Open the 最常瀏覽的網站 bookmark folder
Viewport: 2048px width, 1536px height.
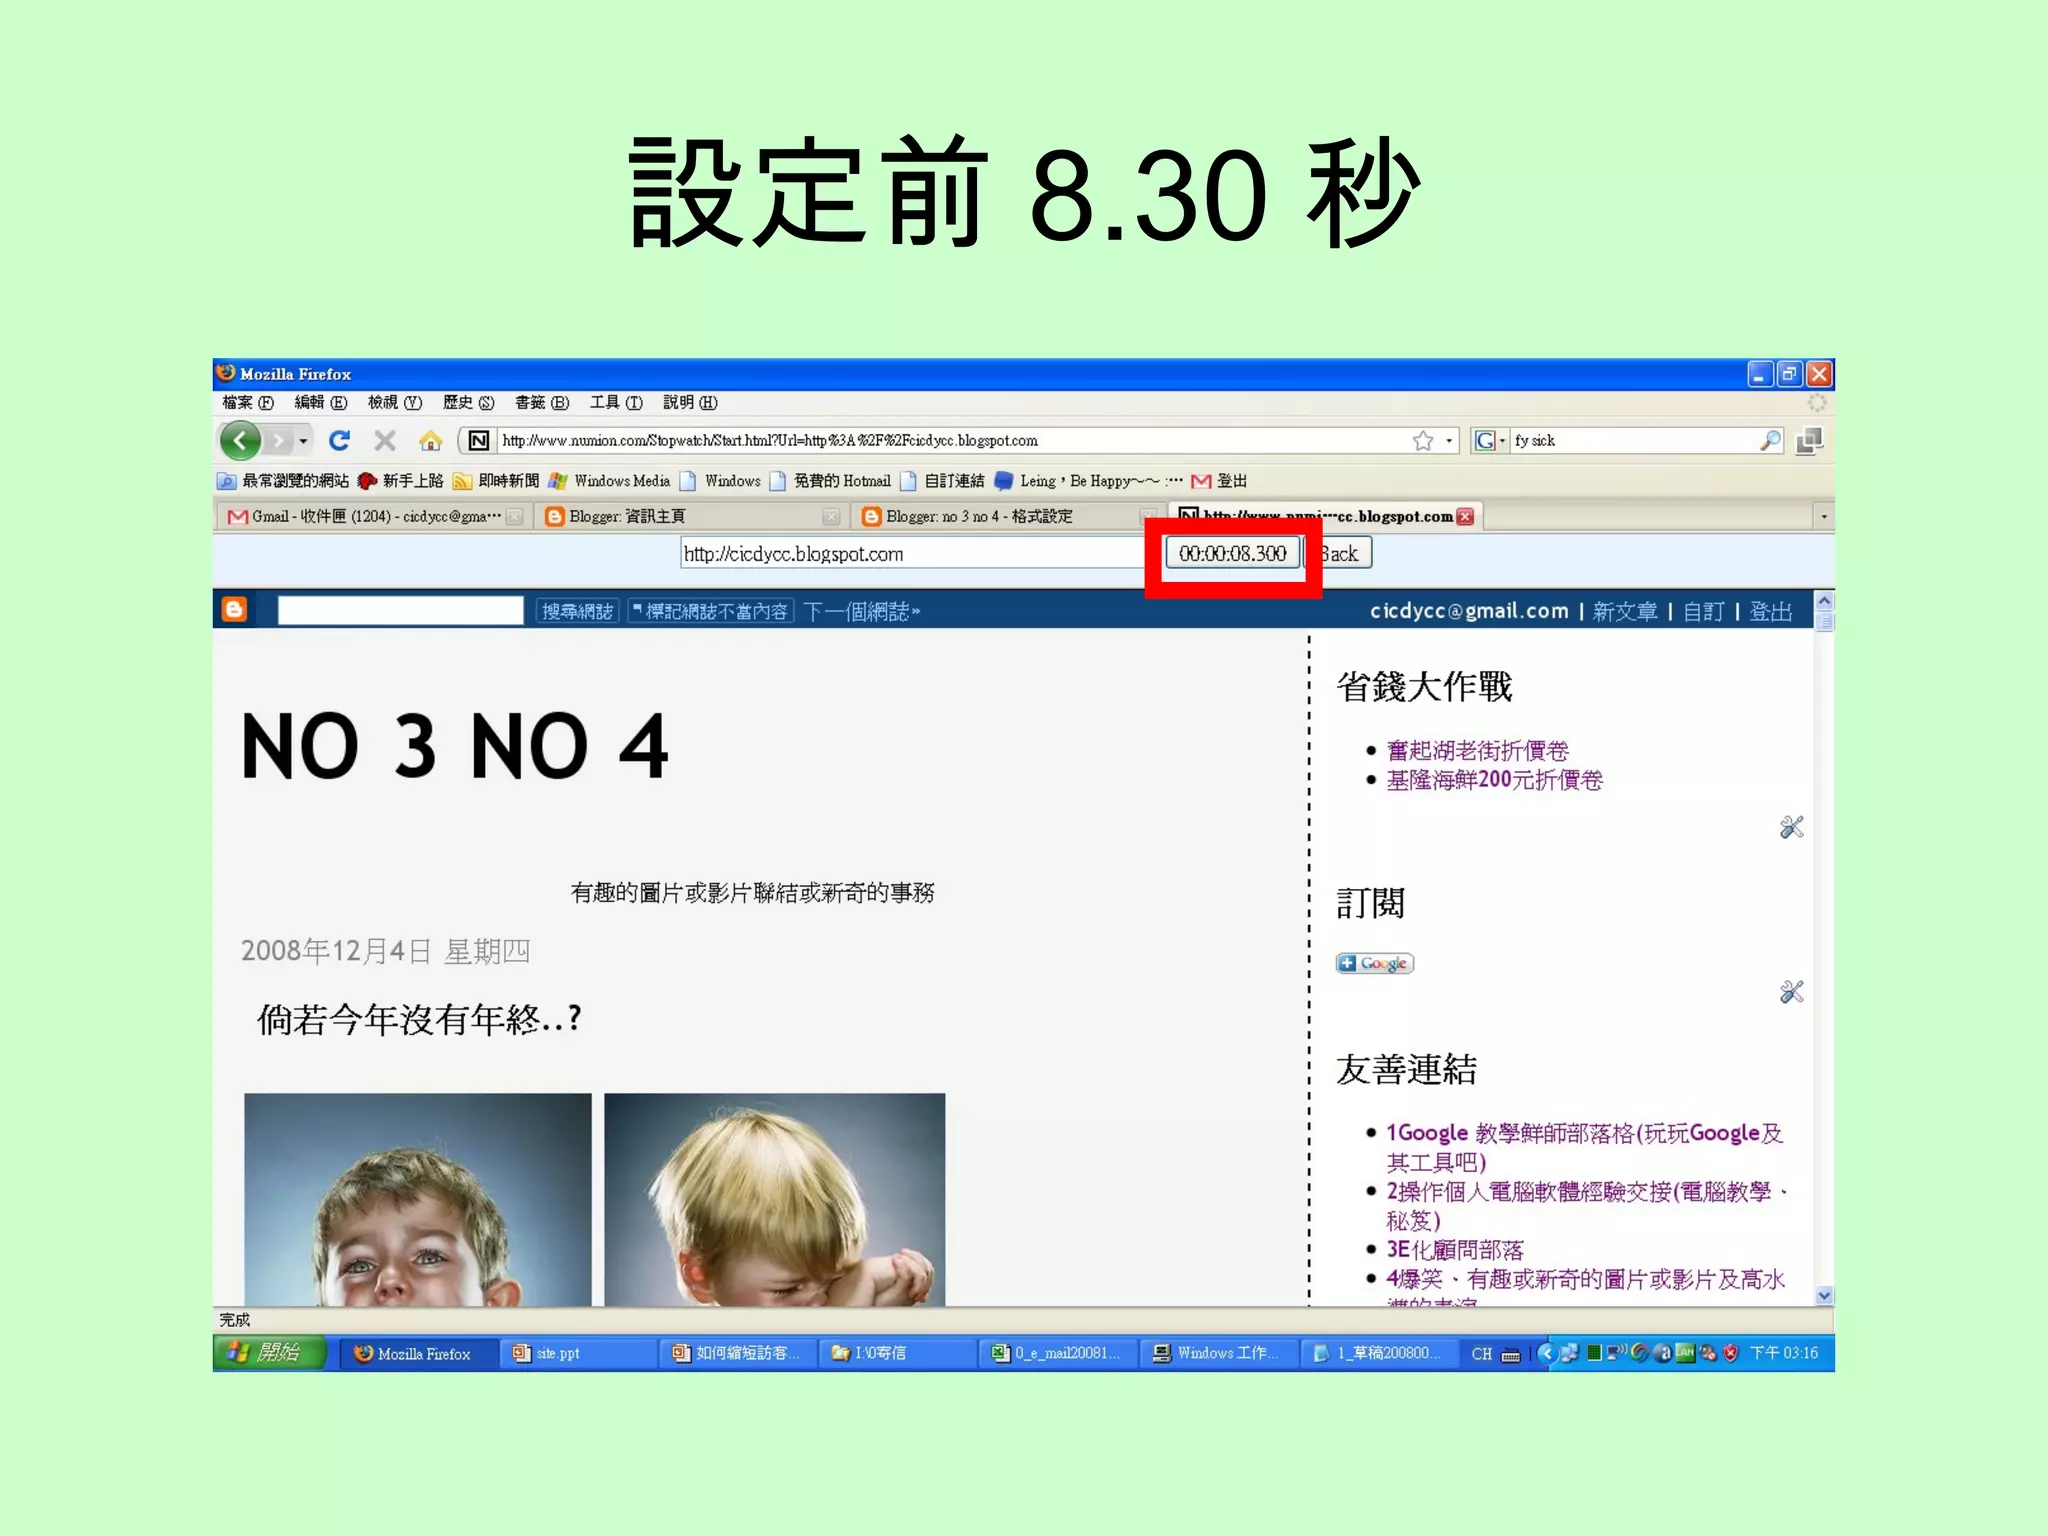point(283,481)
